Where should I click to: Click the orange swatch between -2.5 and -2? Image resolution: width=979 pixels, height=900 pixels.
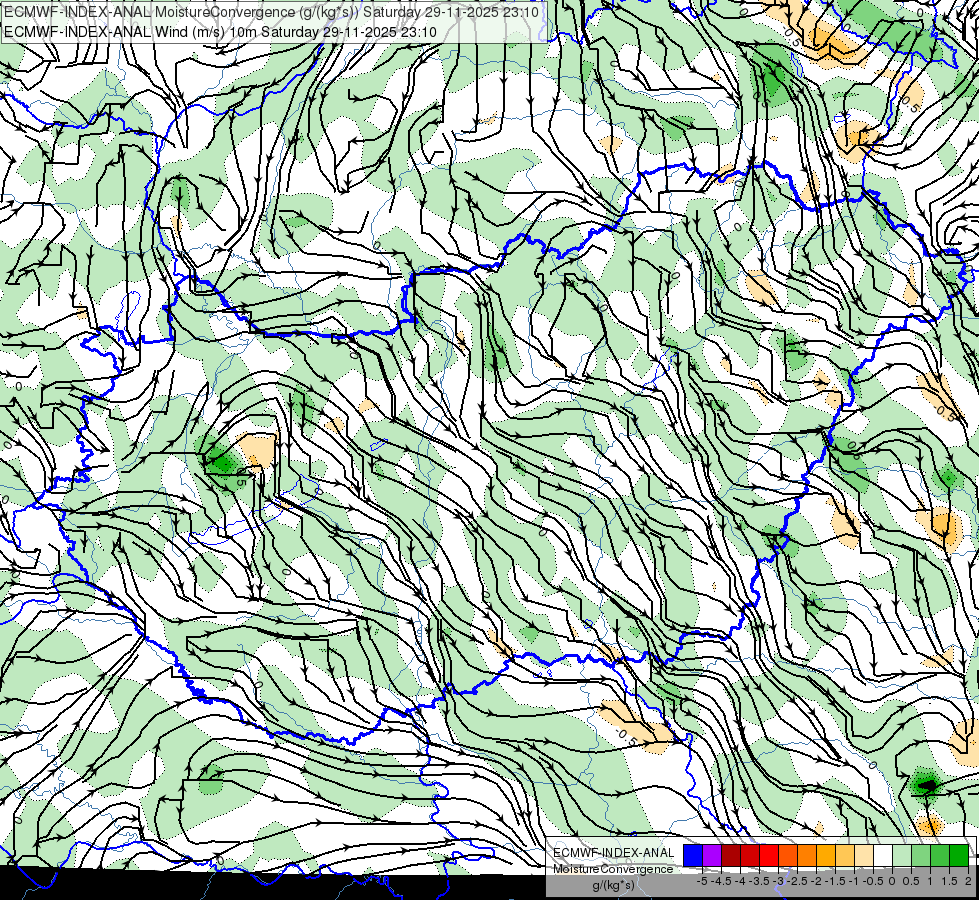pyautogui.click(x=807, y=855)
